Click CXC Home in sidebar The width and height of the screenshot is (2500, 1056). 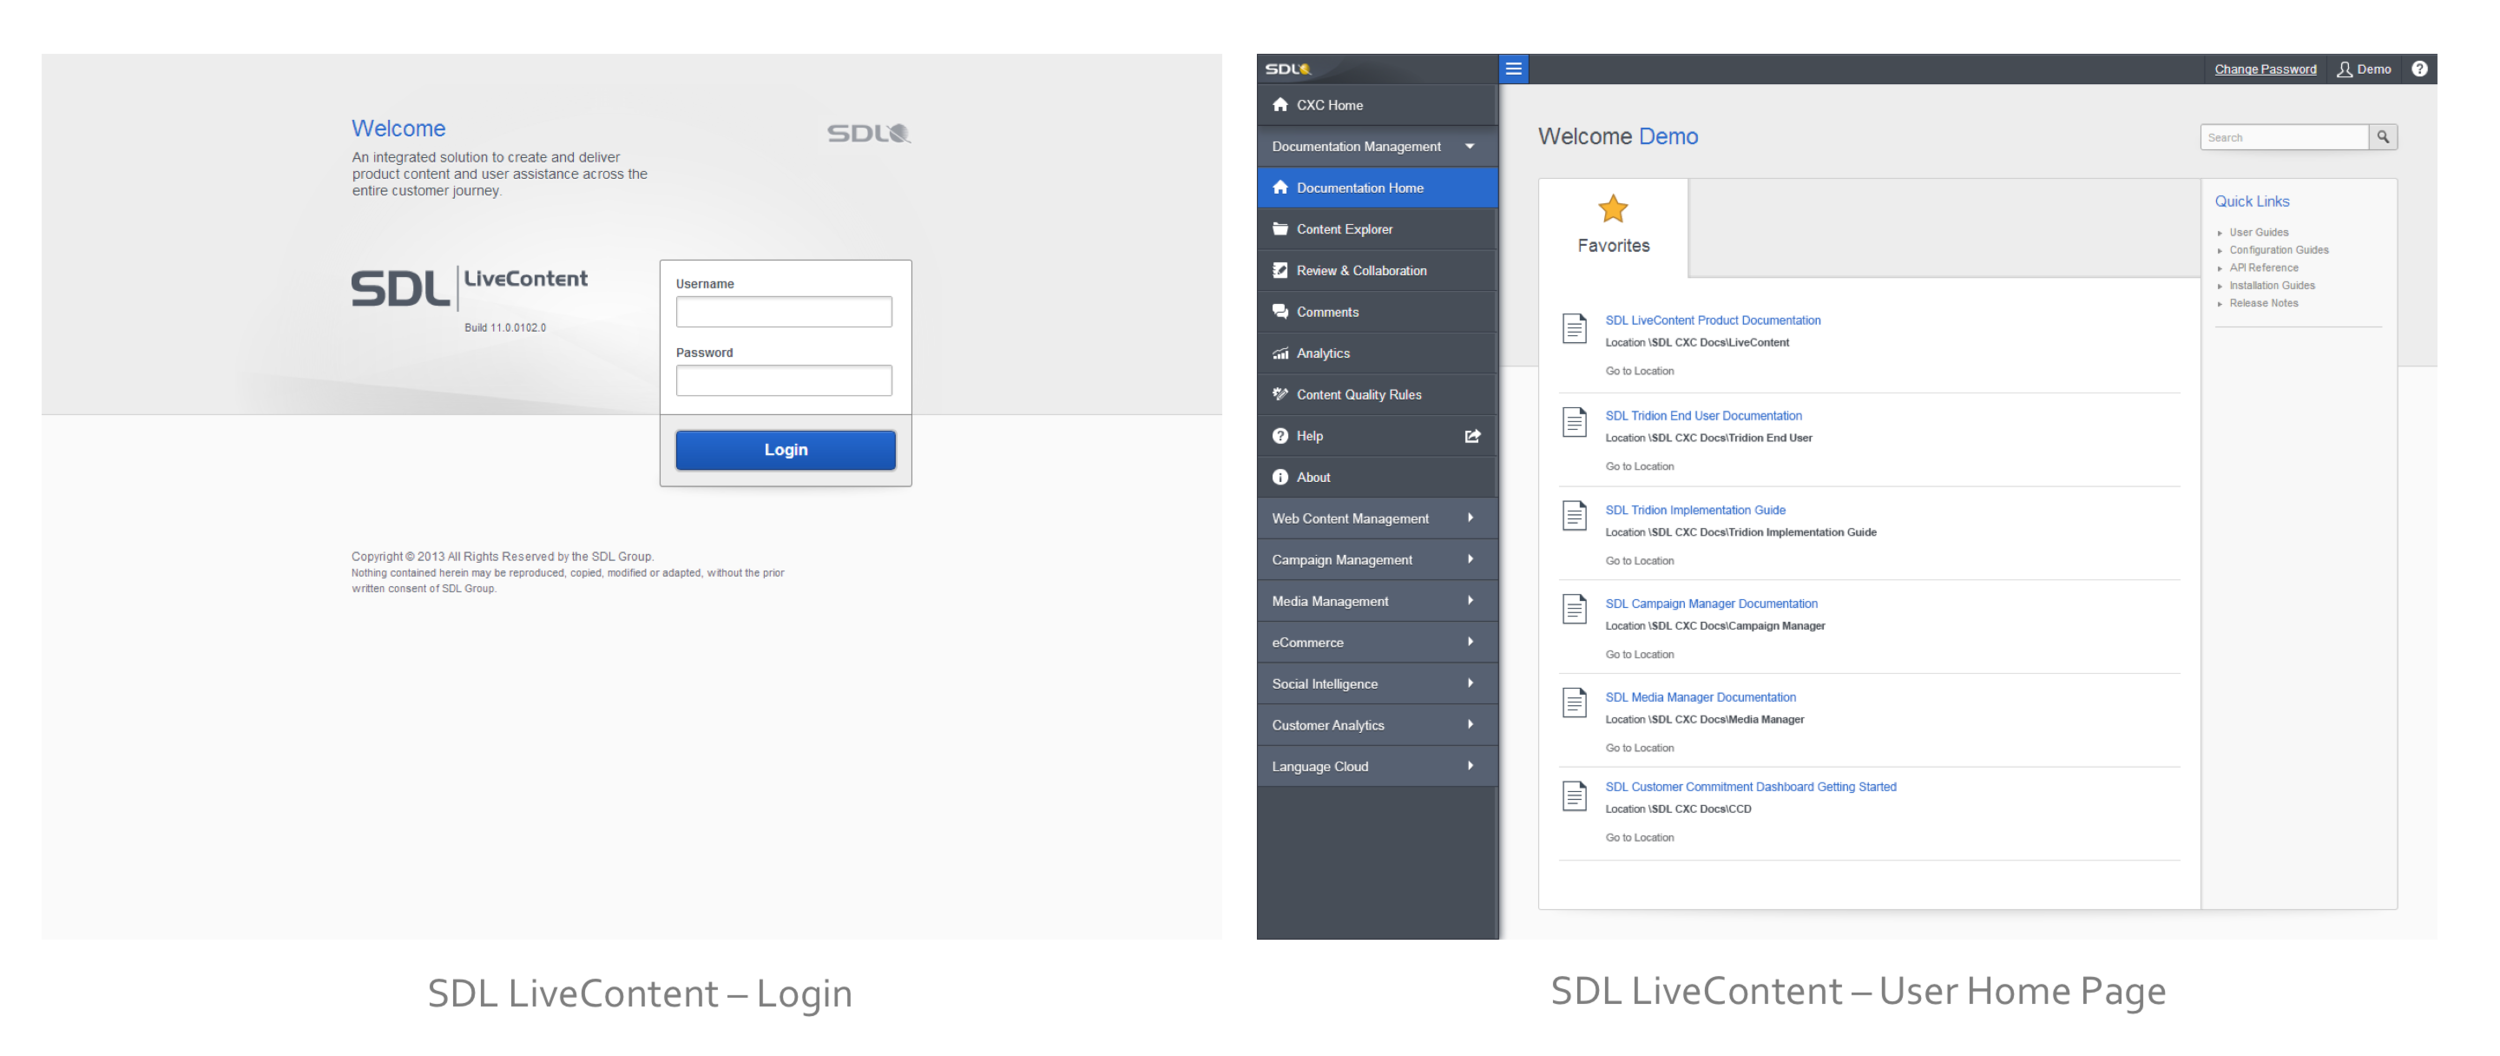click(1376, 104)
